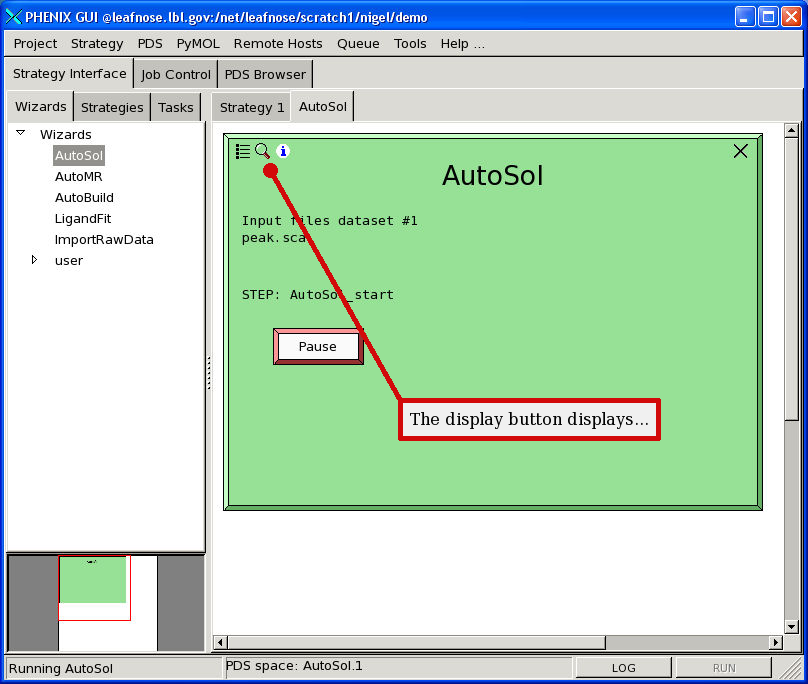
Task: Choose LigandFit in the wizards tree
Action: [82, 218]
